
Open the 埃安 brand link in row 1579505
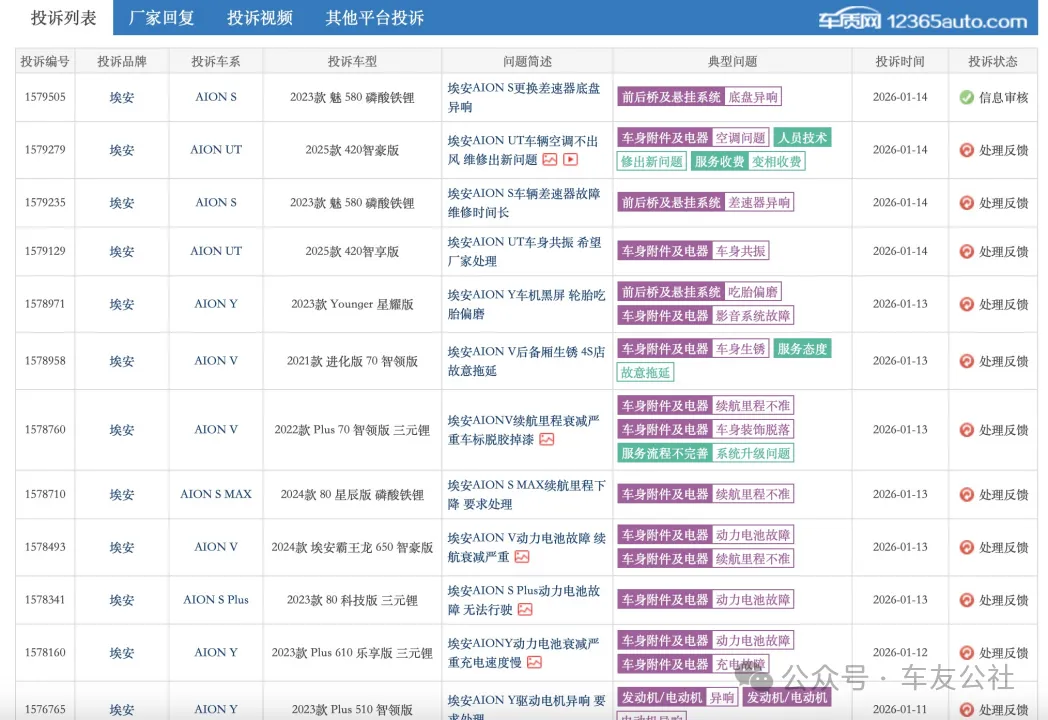click(122, 98)
